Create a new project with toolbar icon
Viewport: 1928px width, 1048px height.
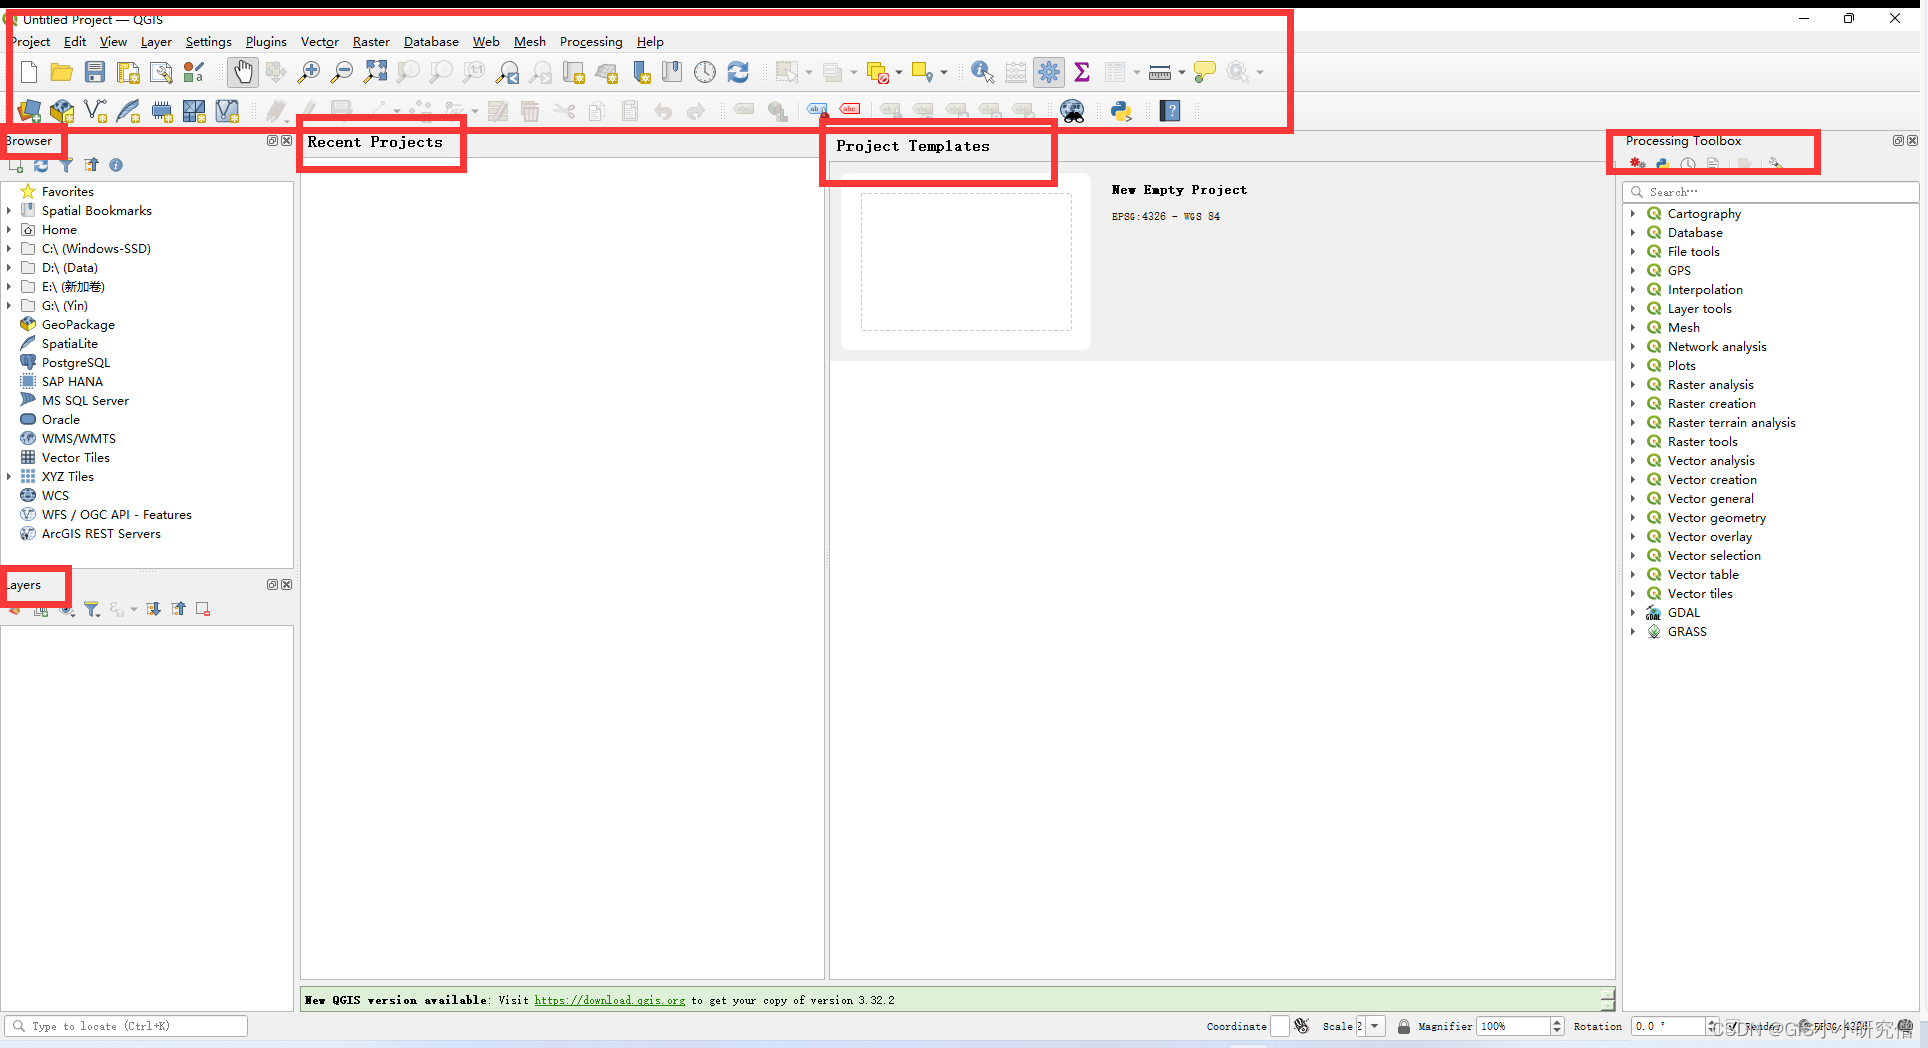[x=29, y=72]
